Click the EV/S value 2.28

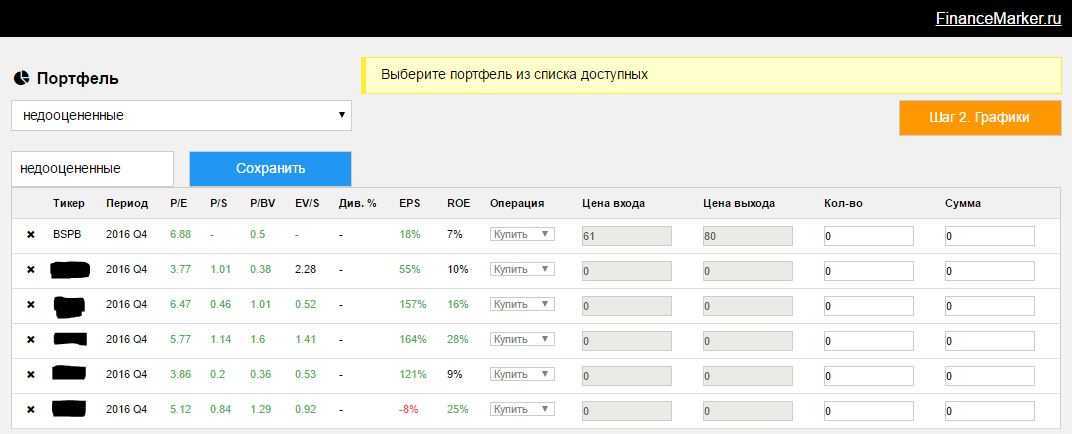(x=306, y=269)
